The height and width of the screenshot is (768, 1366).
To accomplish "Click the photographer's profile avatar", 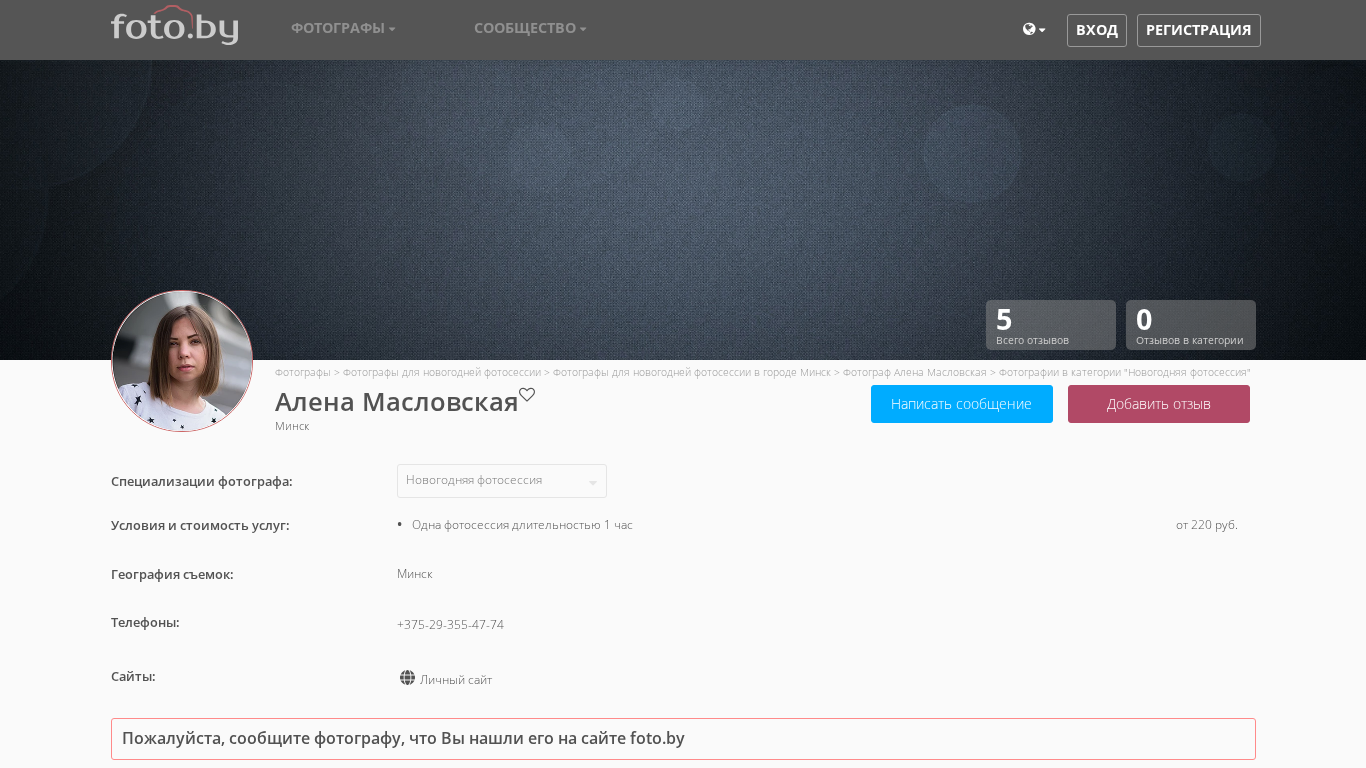I will [182, 361].
